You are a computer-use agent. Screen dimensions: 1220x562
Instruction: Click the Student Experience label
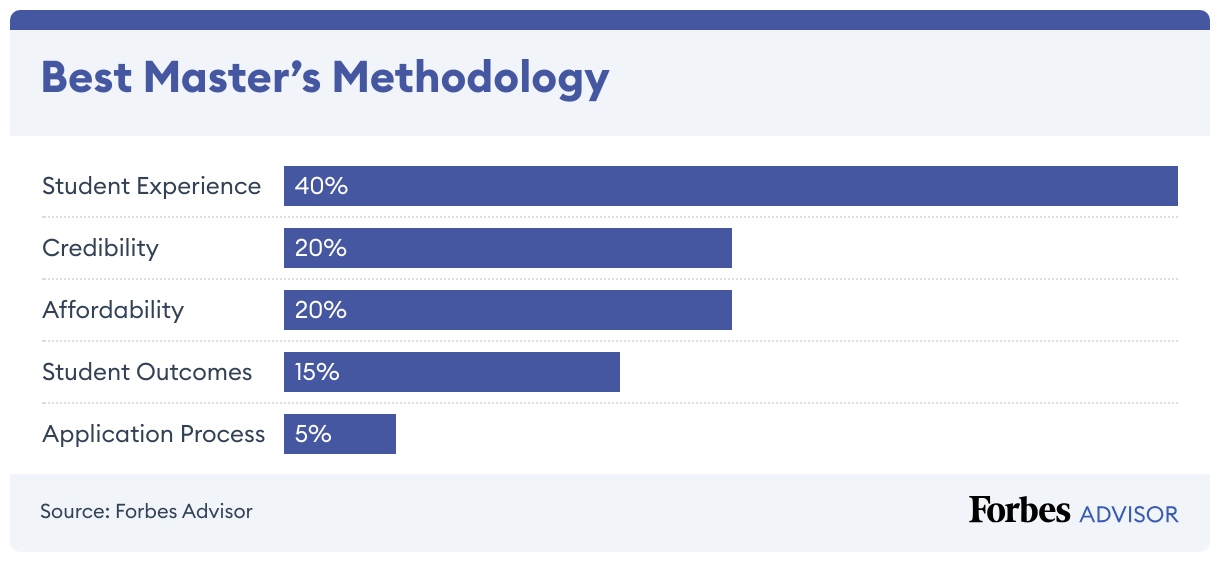tap(151, 186)
